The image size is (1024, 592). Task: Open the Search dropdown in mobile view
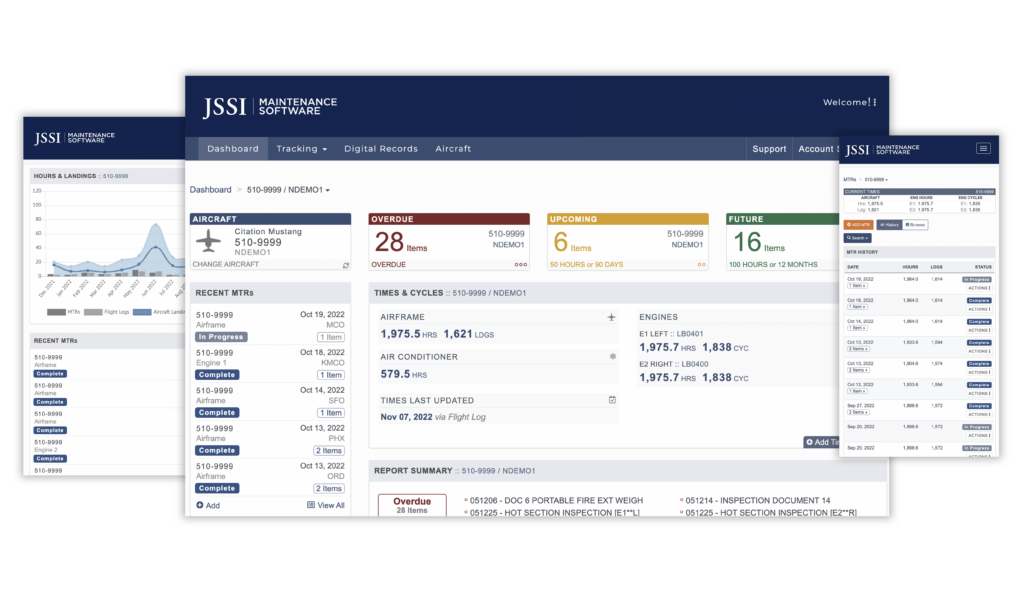pos(857,238)
